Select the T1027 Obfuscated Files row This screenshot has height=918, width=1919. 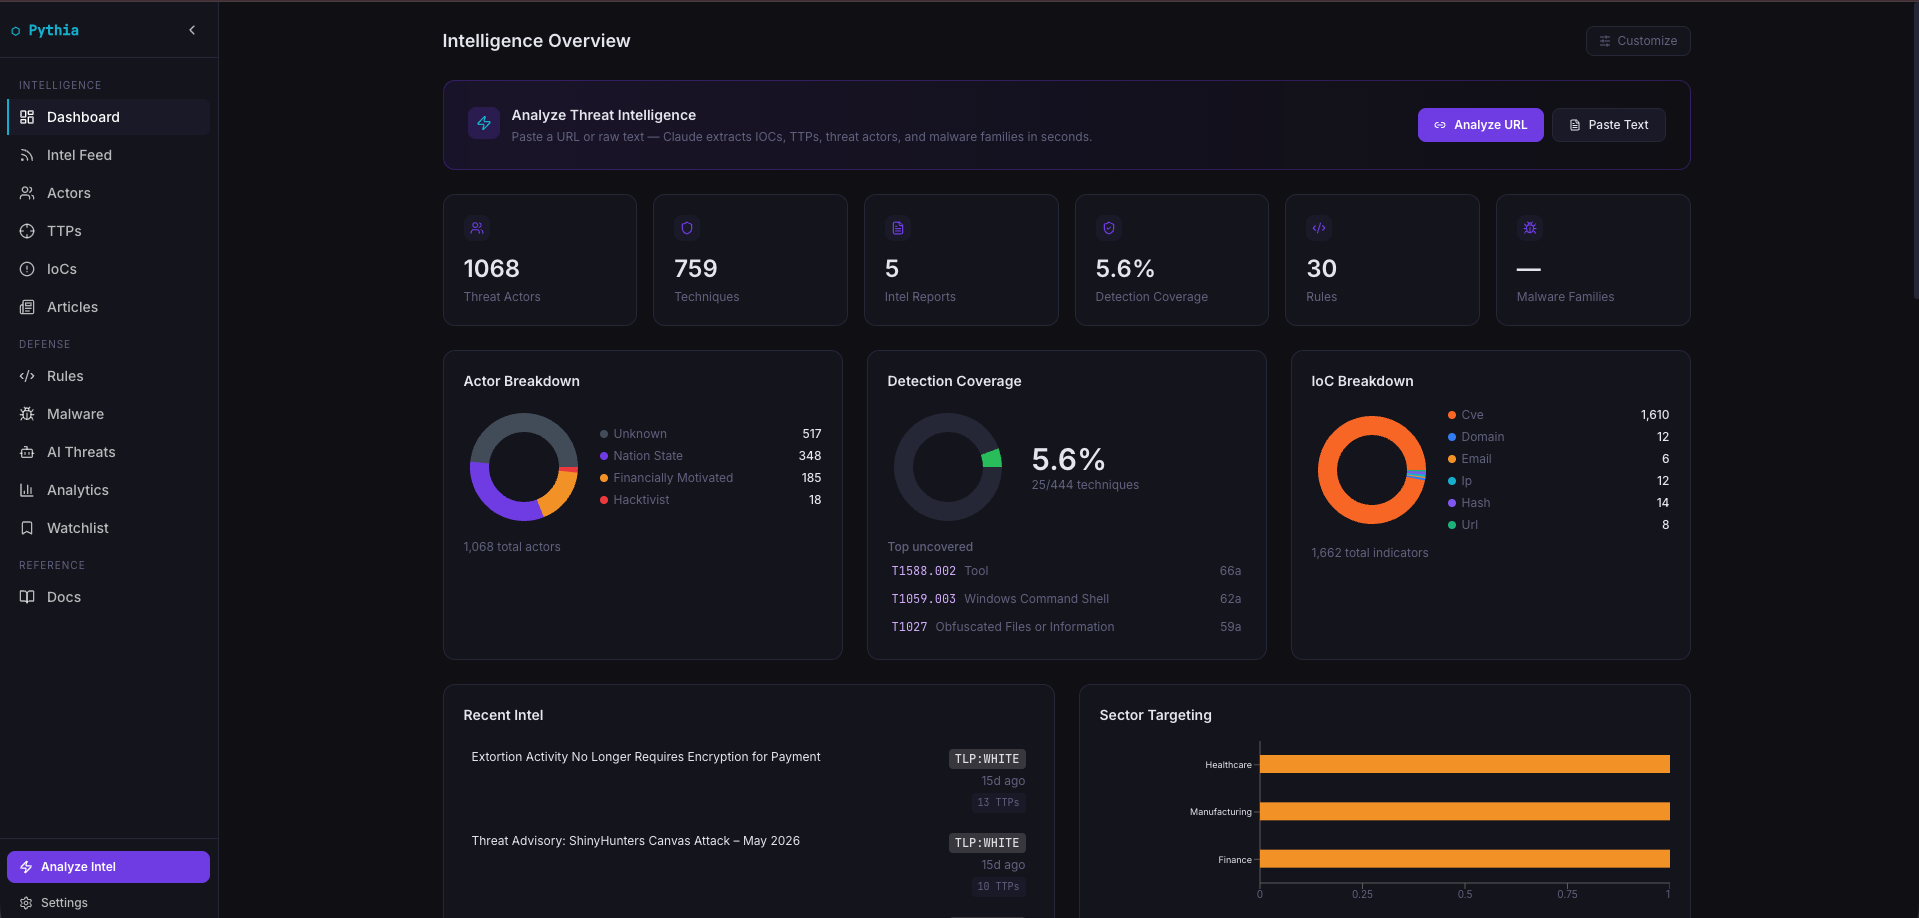click(1066, 627)
